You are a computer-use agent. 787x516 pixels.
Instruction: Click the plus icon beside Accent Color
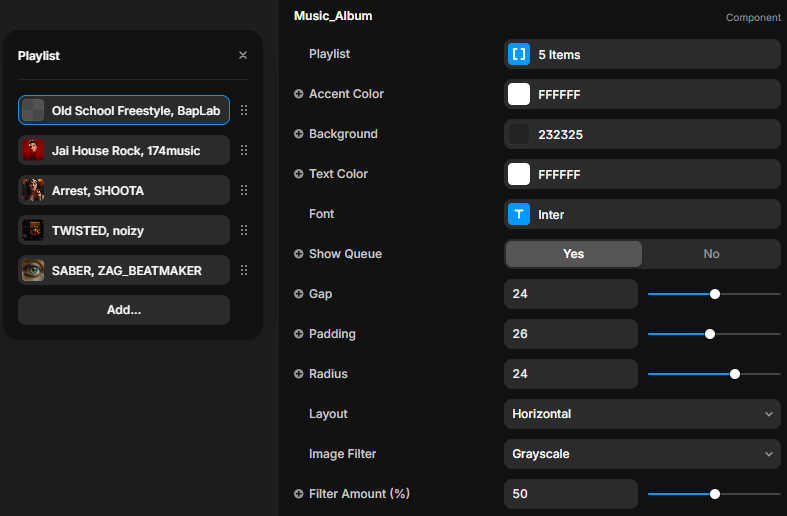tap(299, 94)
